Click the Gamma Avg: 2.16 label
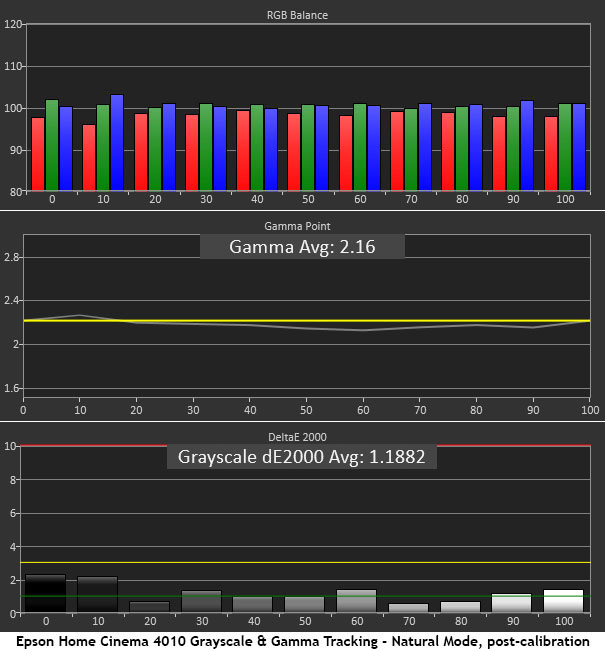605x651 pixels. point(302,247)
